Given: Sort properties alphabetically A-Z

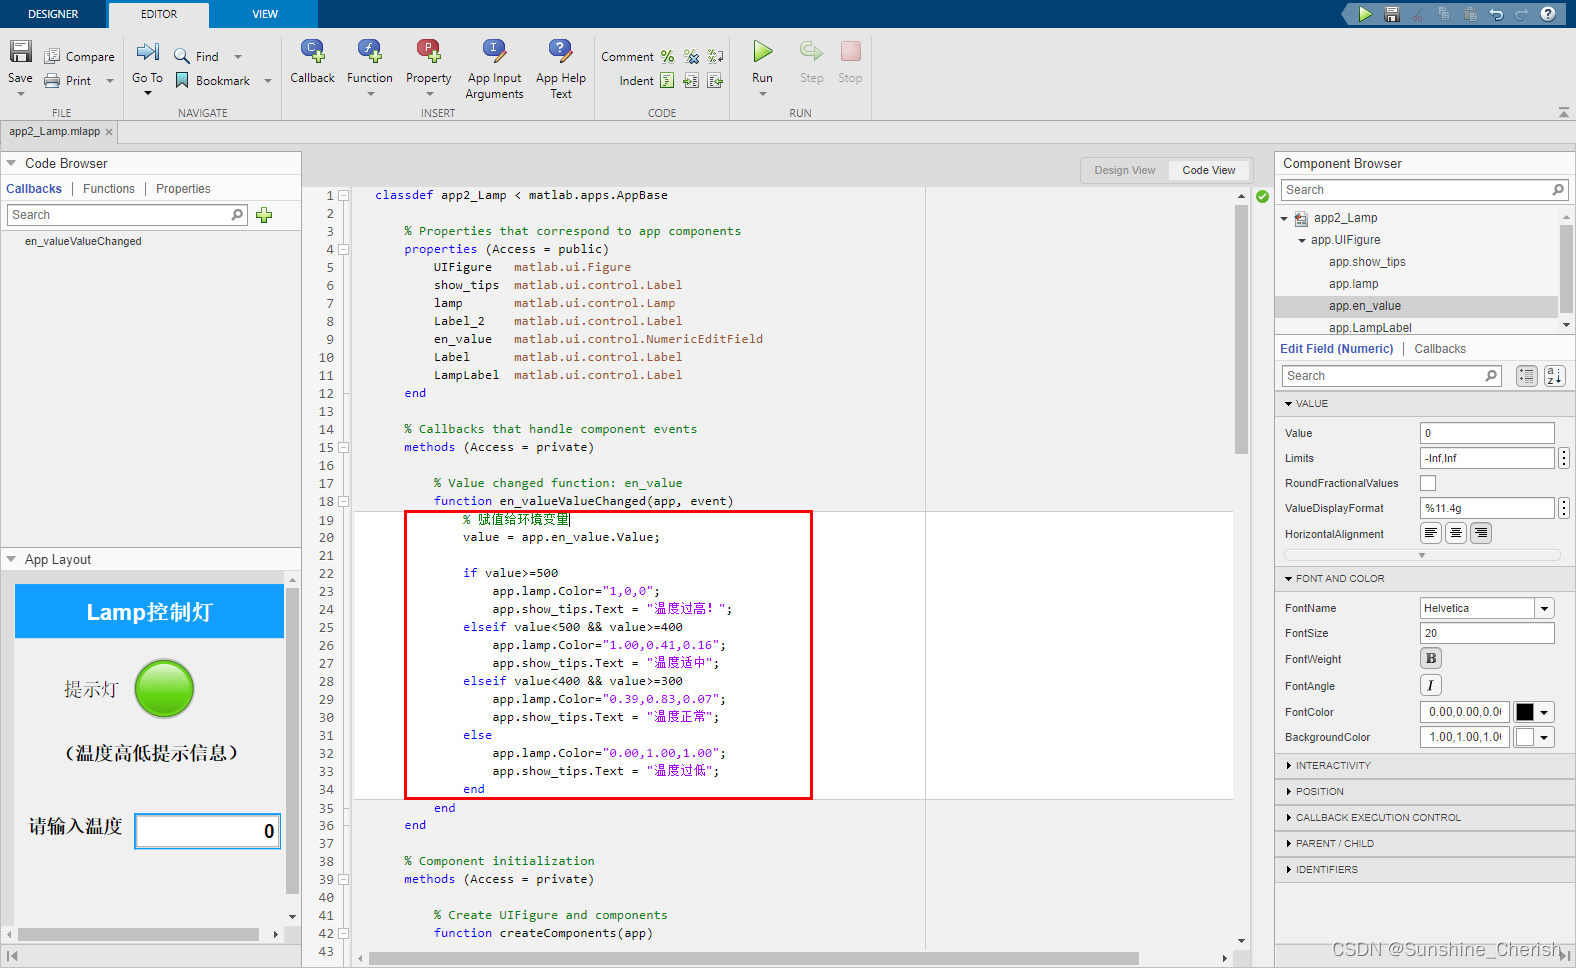Looking at the screenshot, I should pyautogui.click(x=1554, y=376).
